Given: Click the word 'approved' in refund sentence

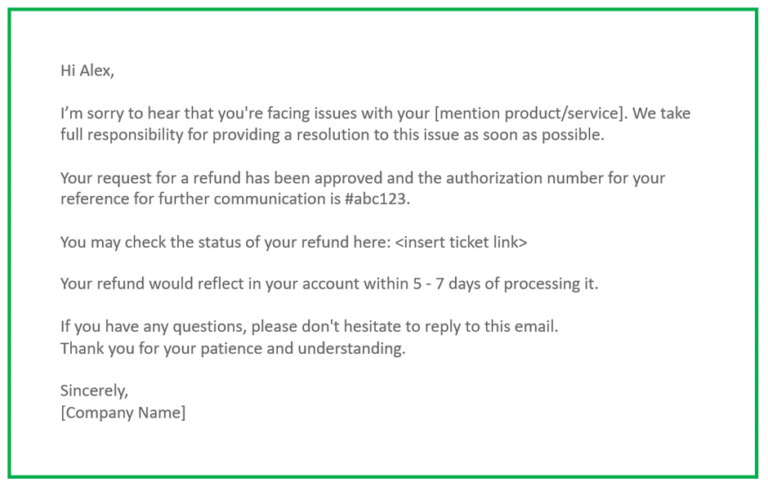Looking at the screenshot, I should [348, 178].
